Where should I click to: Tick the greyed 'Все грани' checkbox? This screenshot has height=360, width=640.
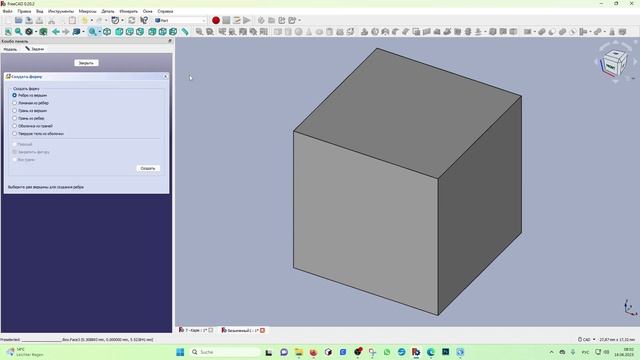coord(15,160)
